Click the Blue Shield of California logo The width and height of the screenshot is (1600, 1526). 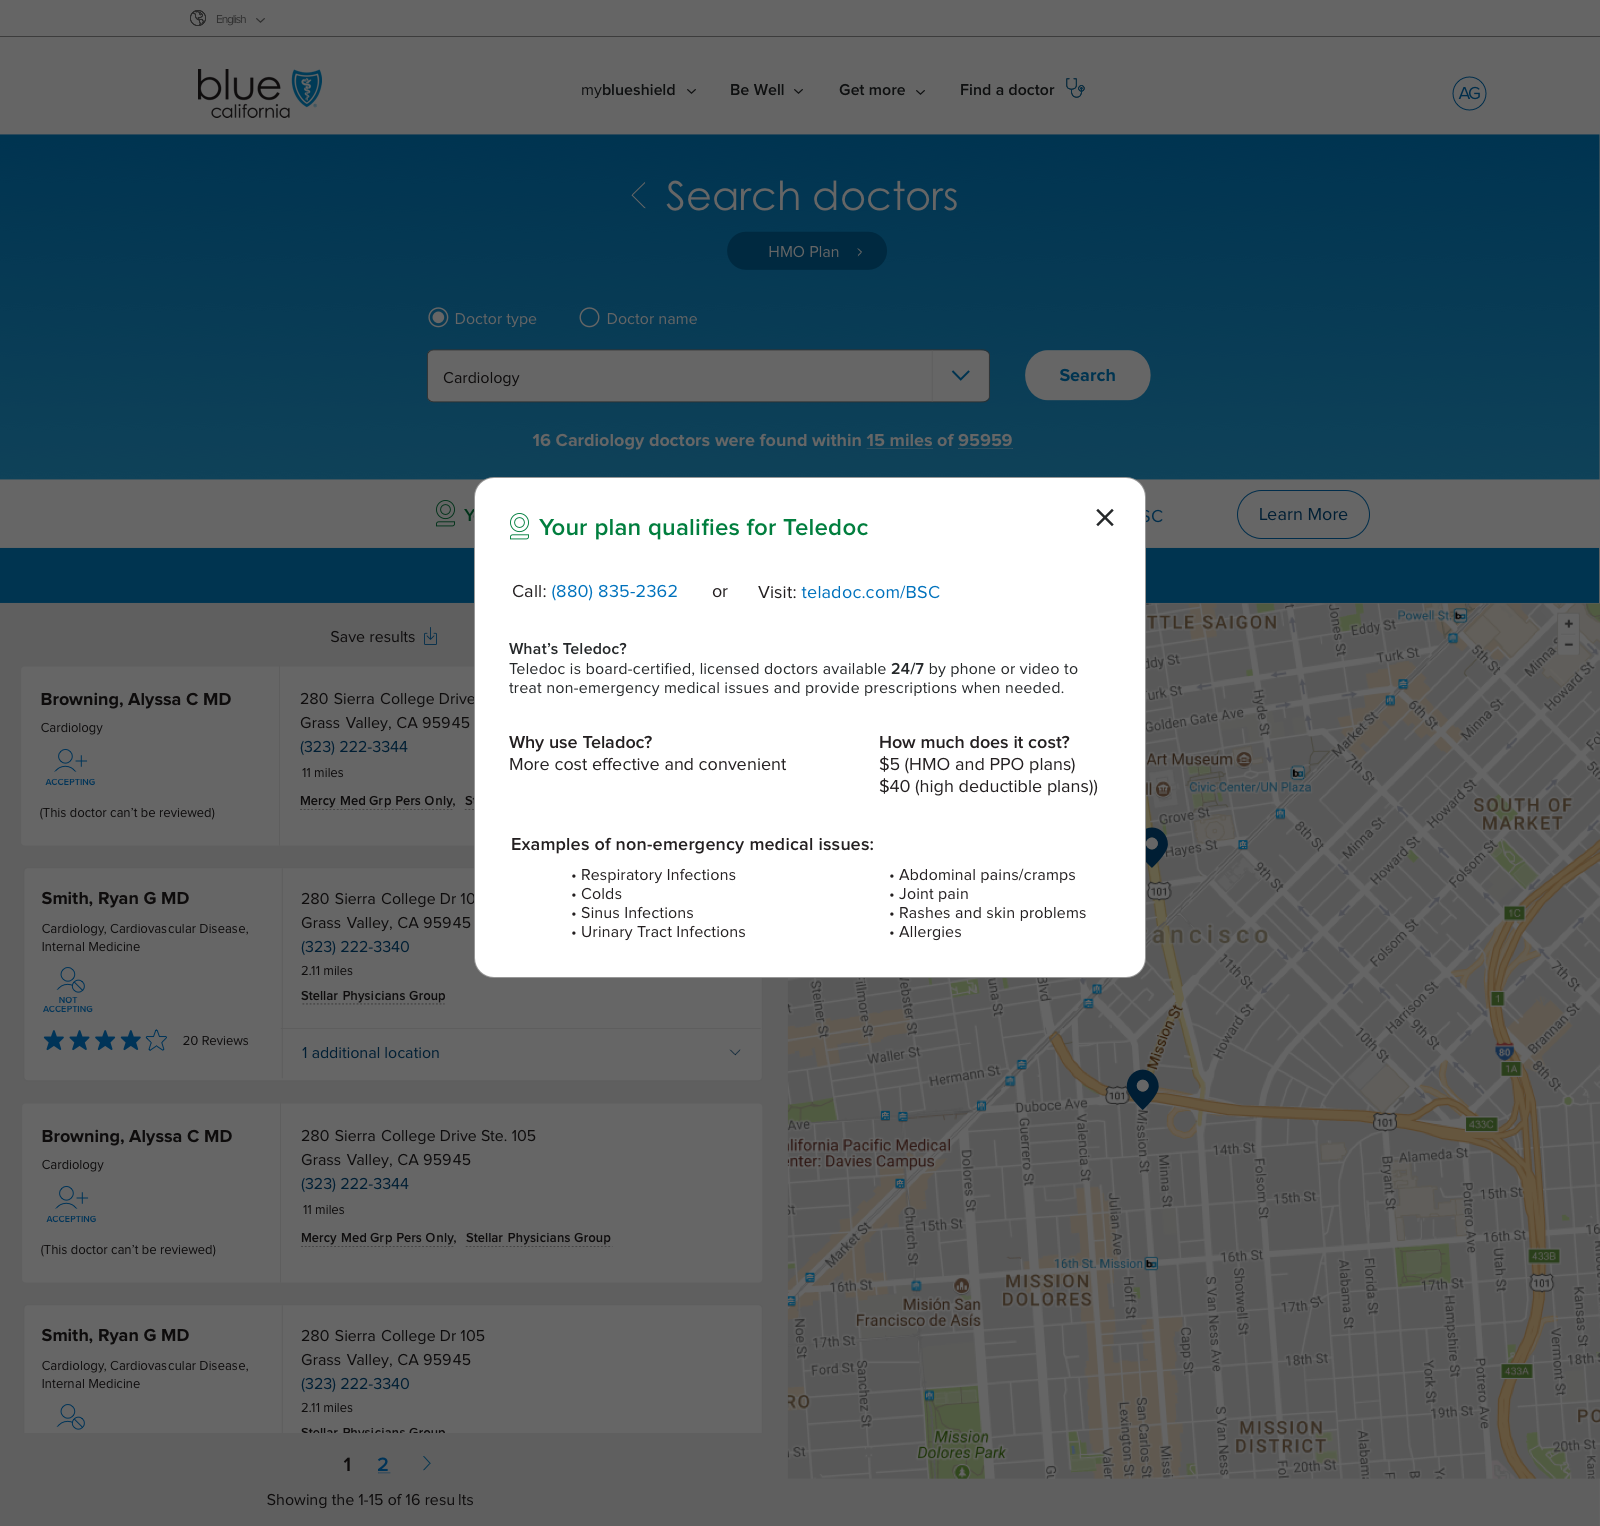click(x=259, y=93)
